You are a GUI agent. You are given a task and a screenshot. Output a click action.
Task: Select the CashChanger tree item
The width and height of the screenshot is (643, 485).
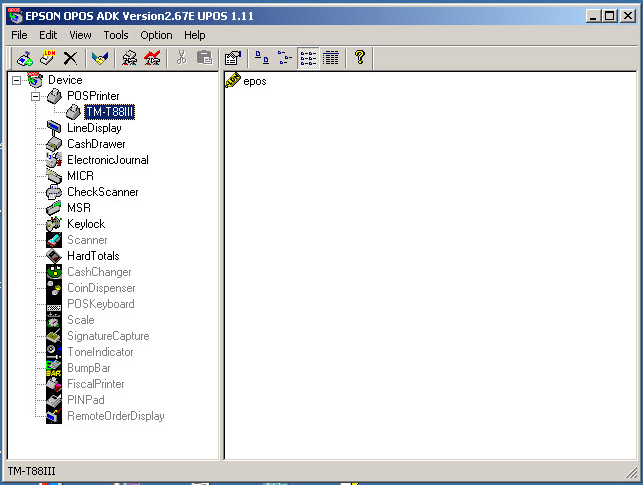[x=99, y=272]
